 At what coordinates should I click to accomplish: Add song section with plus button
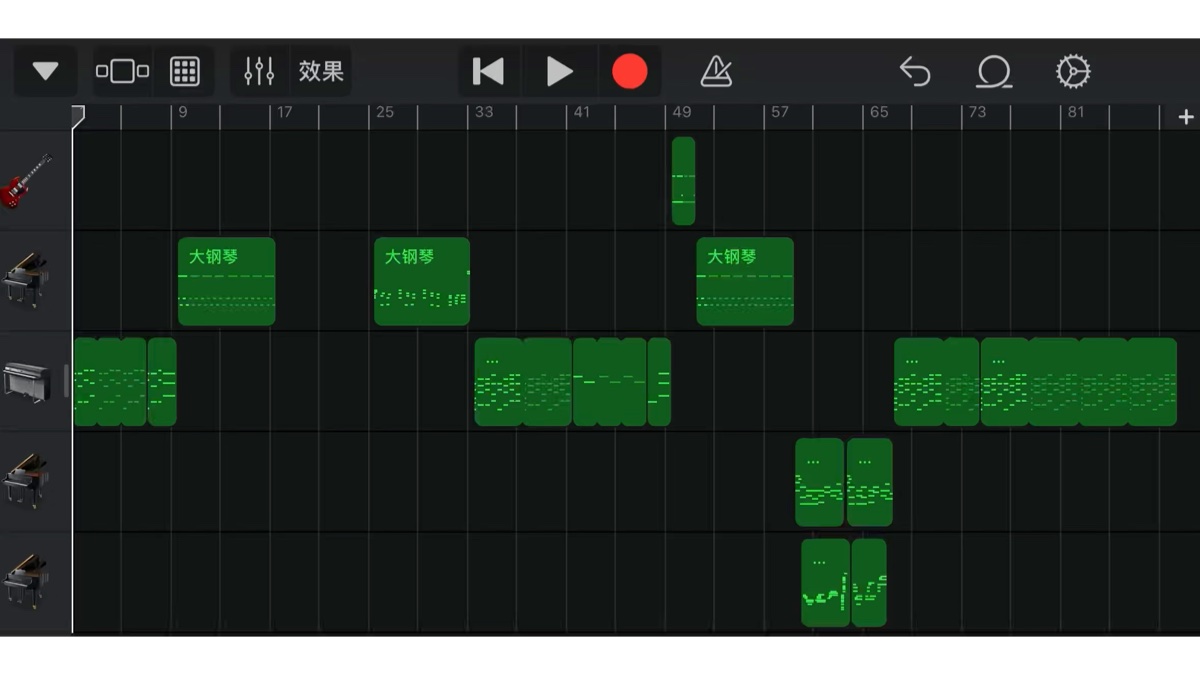1186,117
